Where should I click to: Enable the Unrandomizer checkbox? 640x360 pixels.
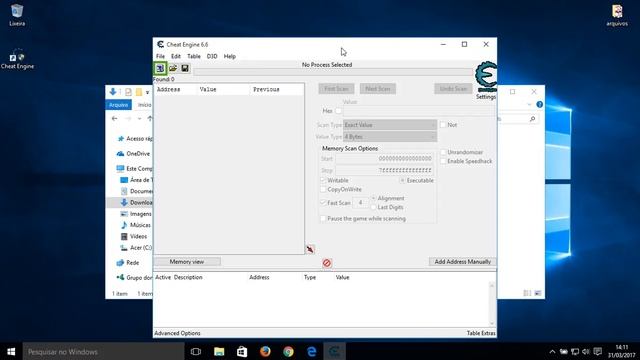(443, 152)
